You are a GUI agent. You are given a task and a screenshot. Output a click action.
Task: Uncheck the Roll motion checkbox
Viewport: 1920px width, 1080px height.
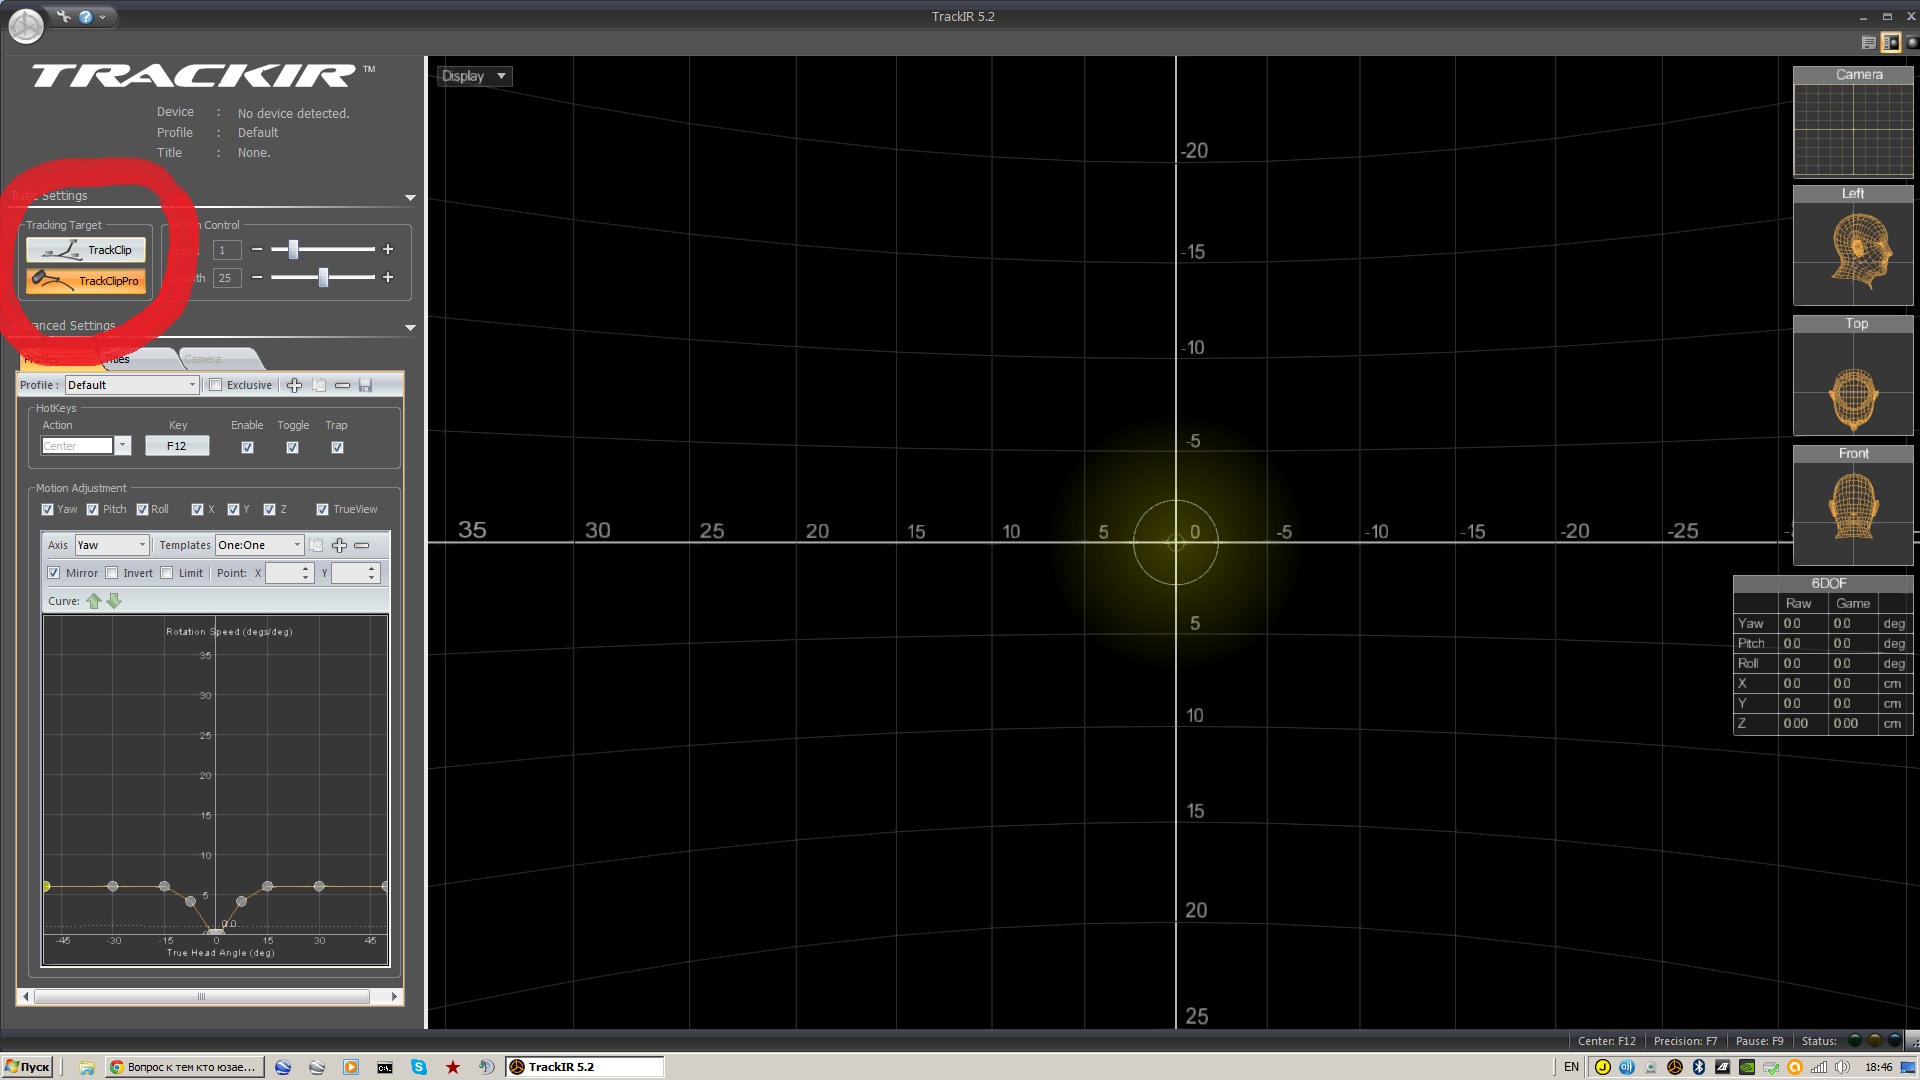pos(142,509)
